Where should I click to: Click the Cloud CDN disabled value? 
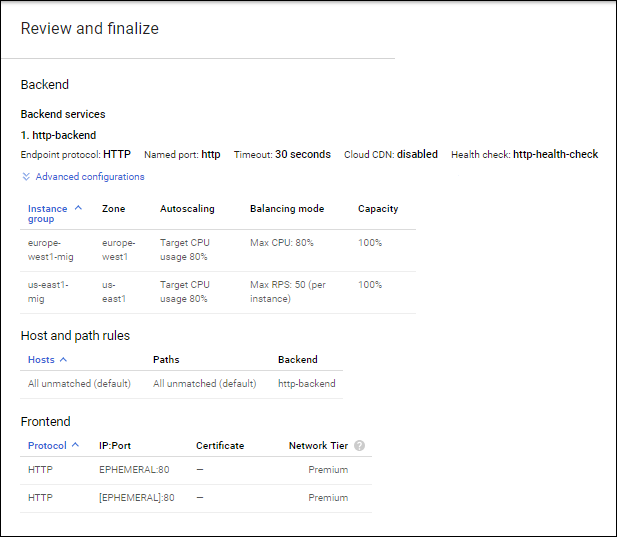coord(417,154)
